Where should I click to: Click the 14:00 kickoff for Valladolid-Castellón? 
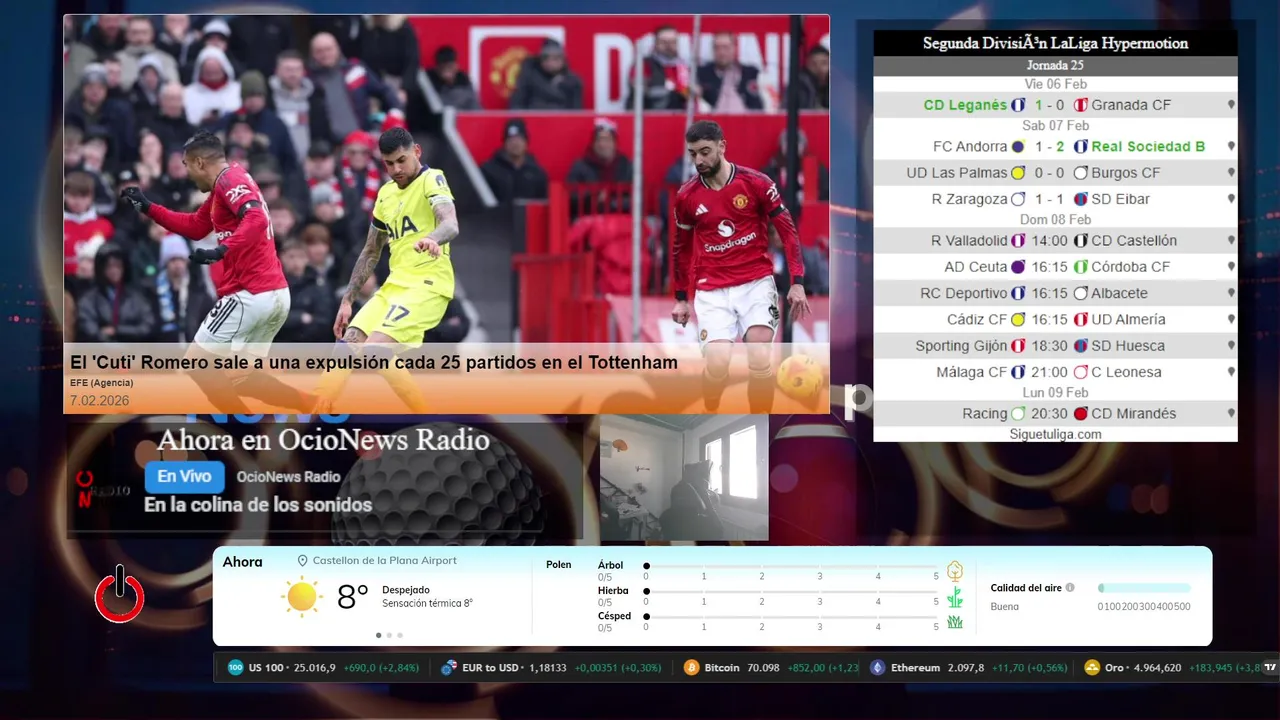1049,241
